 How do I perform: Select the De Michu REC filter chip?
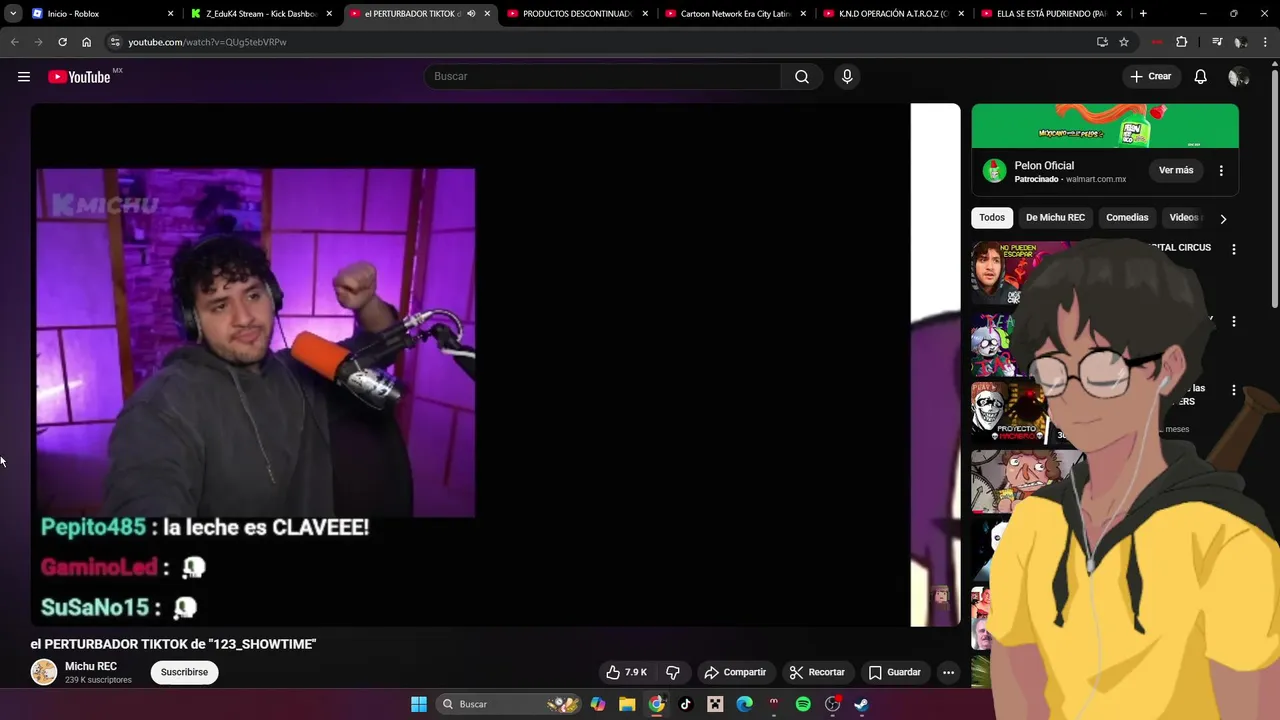click(x=1055, y=218)
